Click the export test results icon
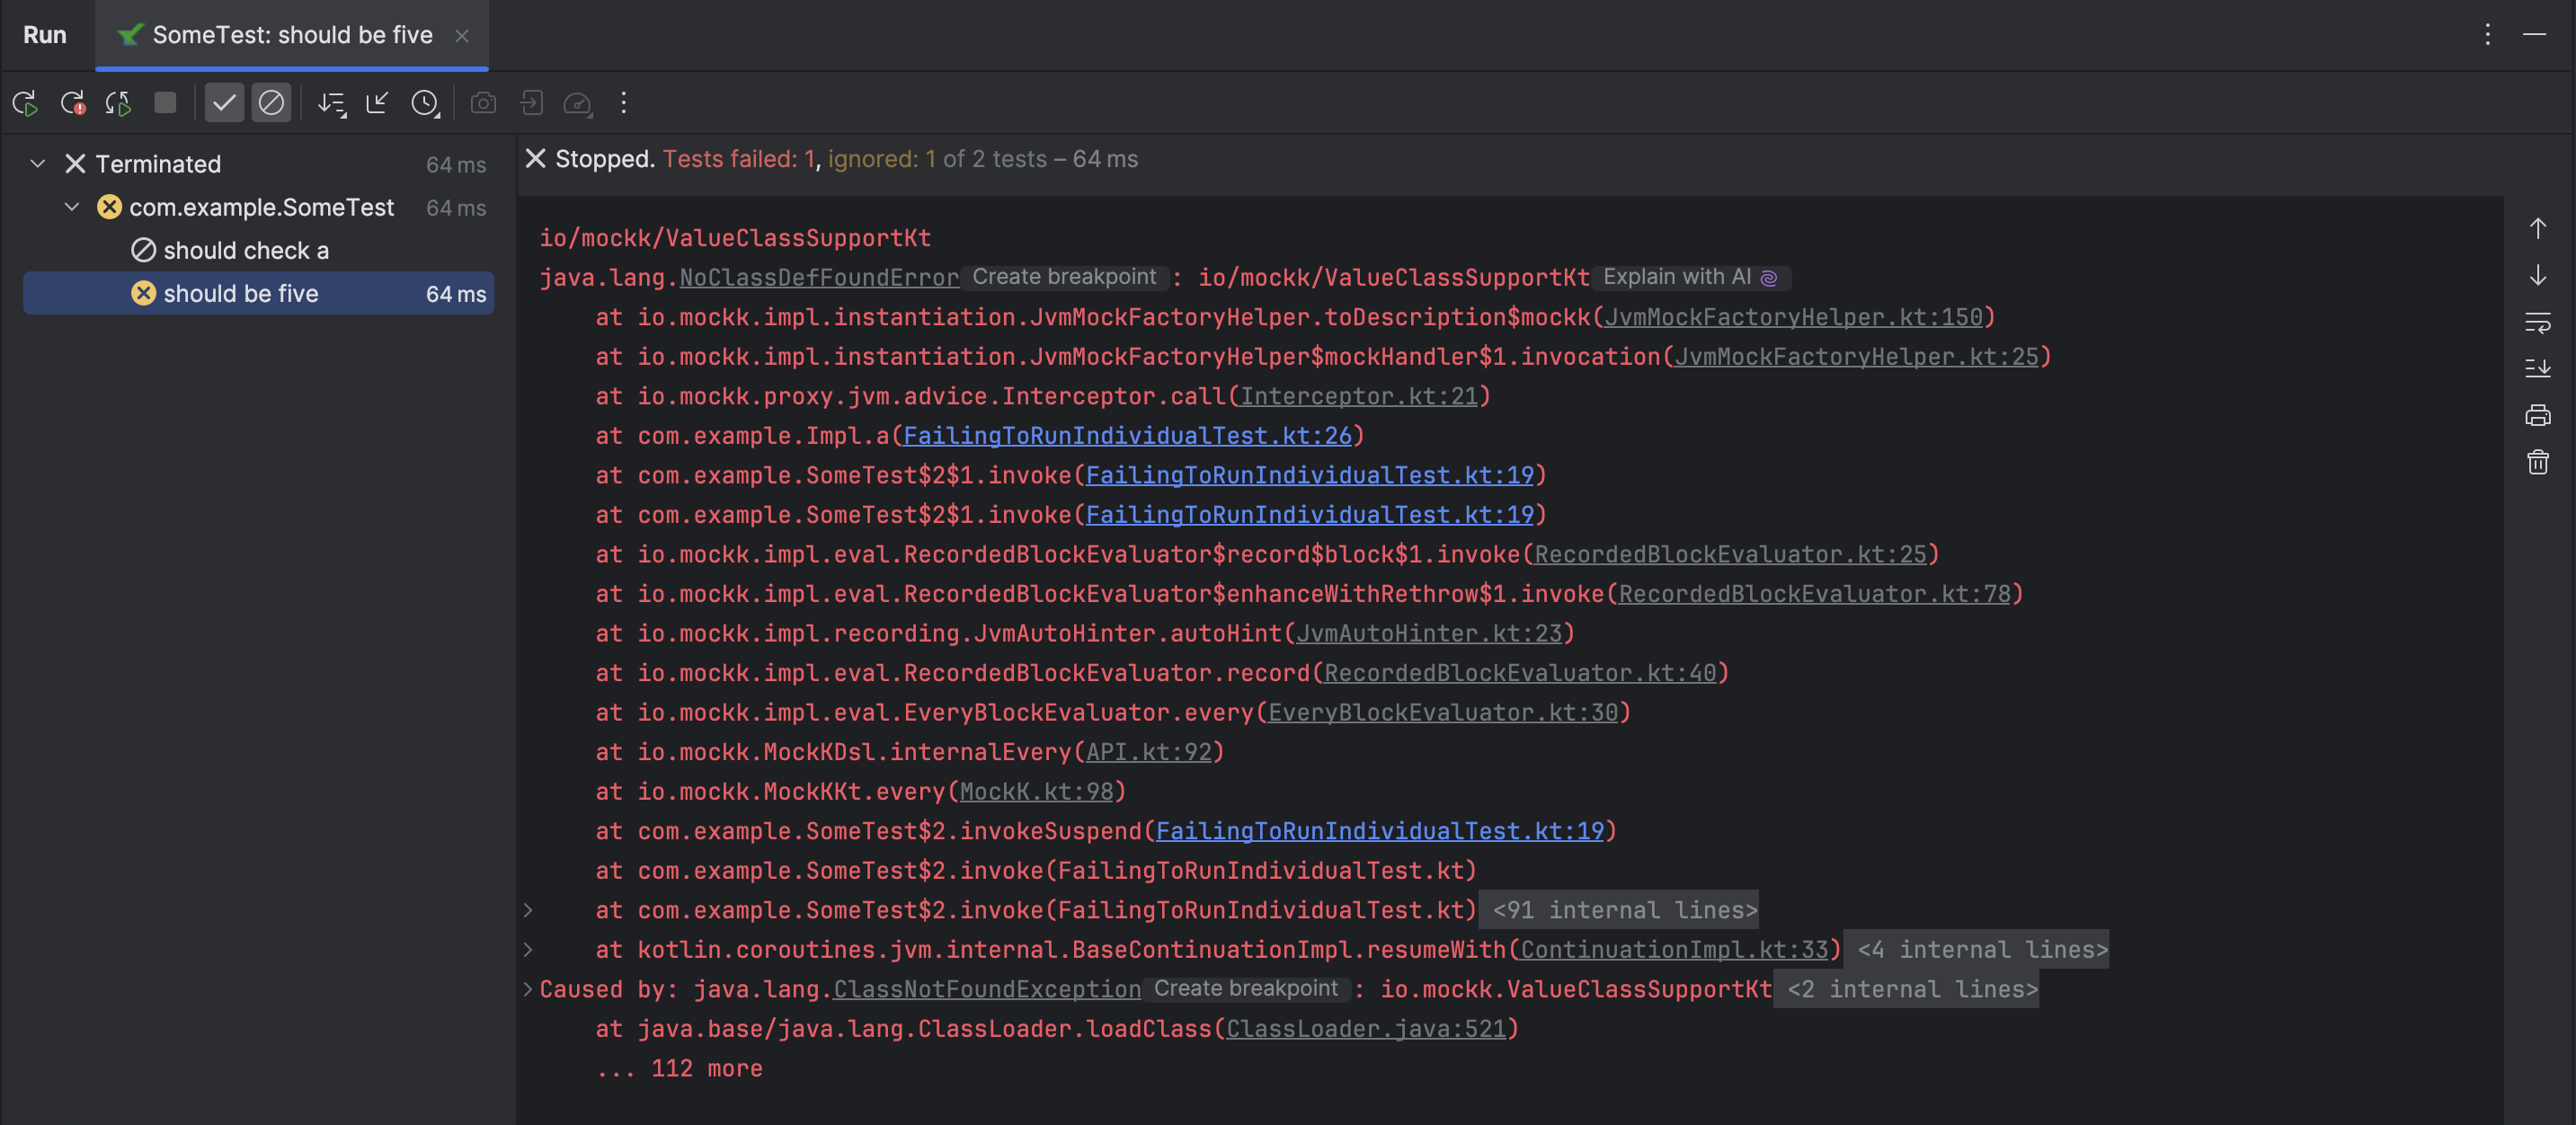 [x=532, y=103]
